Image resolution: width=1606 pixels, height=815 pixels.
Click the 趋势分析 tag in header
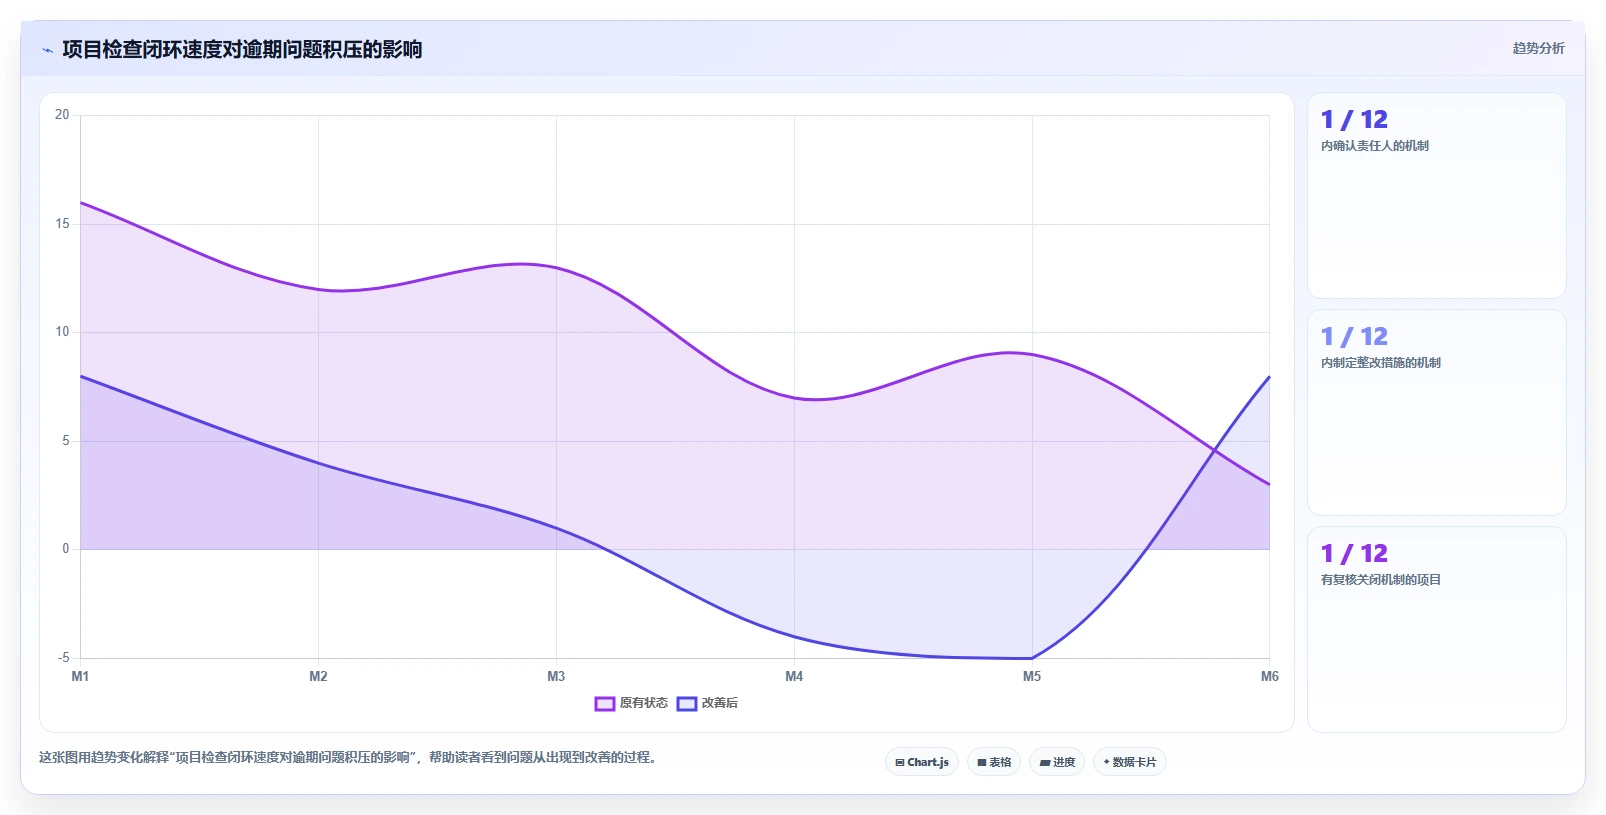[1538, 48]
